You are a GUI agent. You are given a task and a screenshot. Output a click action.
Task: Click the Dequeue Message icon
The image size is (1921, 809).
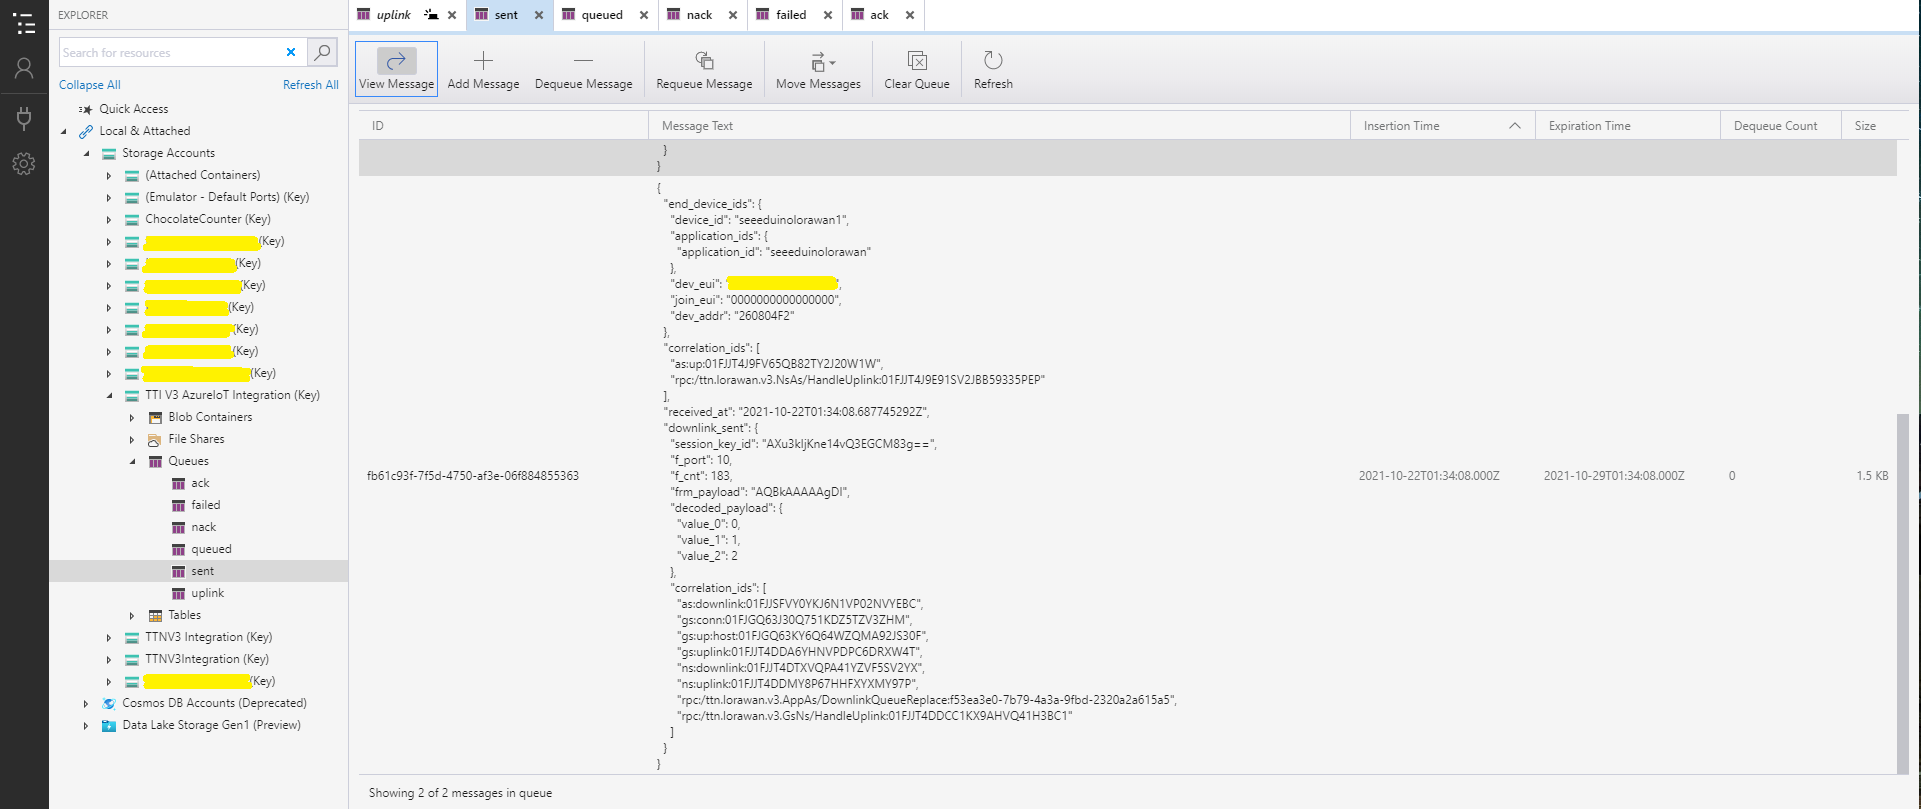pos(583,61)
